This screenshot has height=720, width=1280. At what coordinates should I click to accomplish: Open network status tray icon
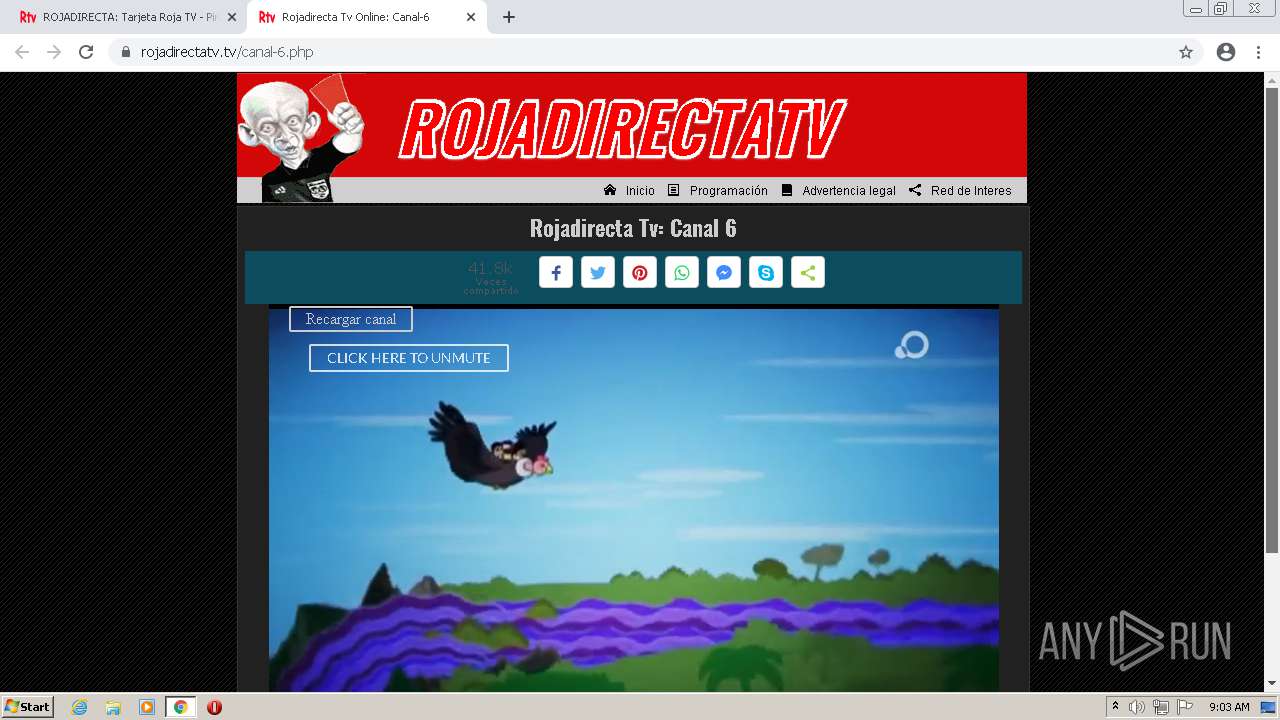tap(1161, 707)
